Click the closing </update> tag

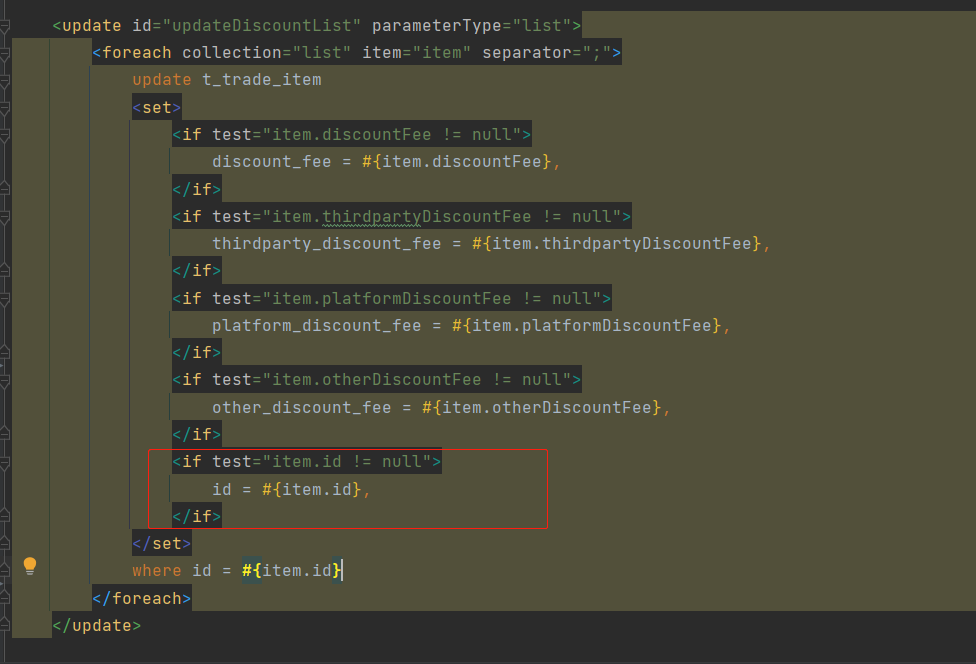tap(97, 625)
